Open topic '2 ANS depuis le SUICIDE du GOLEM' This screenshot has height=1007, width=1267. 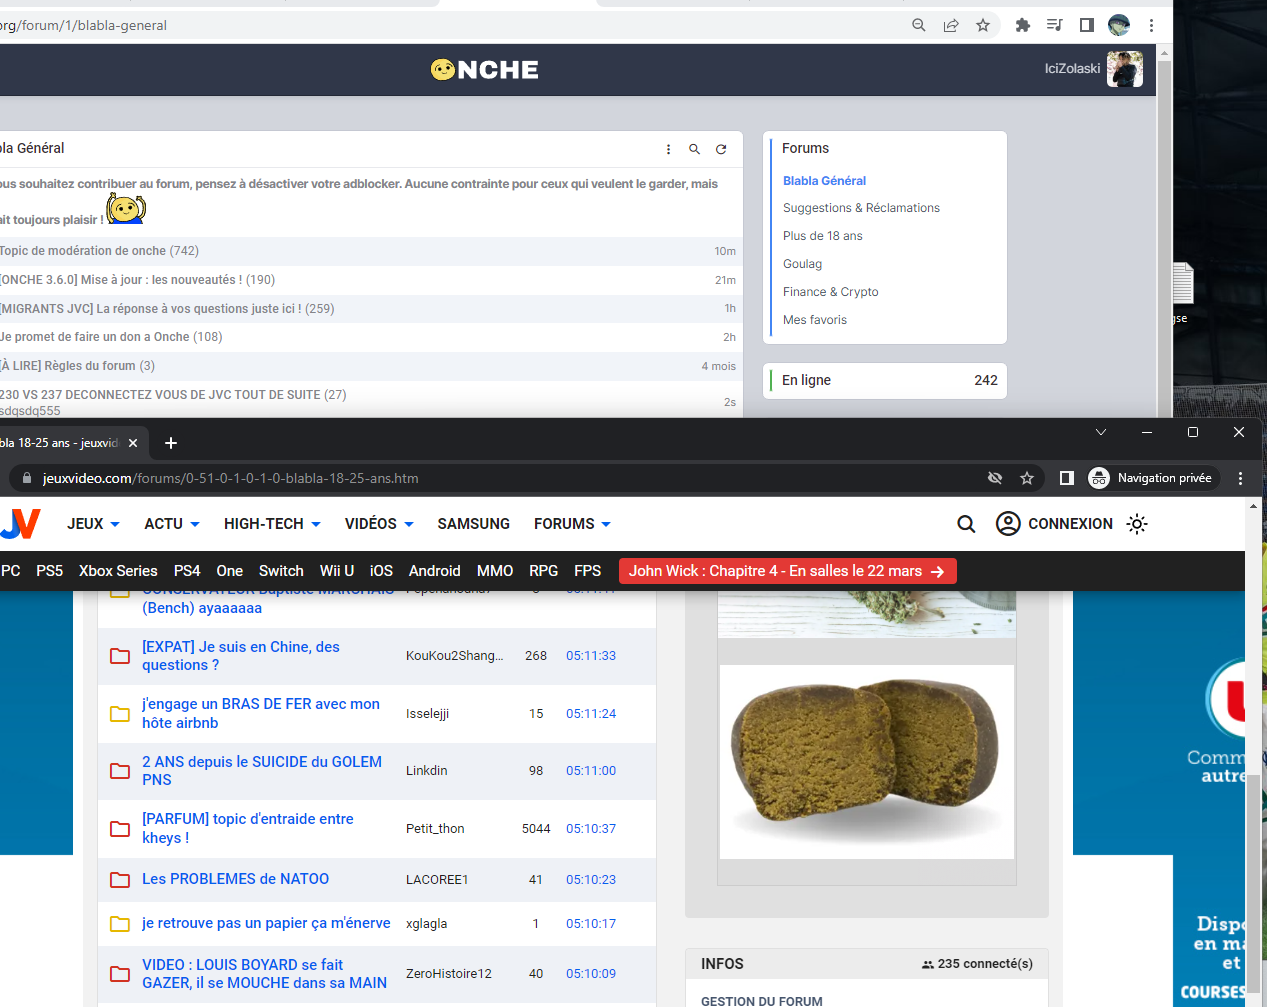pyautogui.click(x=262, y=771)
